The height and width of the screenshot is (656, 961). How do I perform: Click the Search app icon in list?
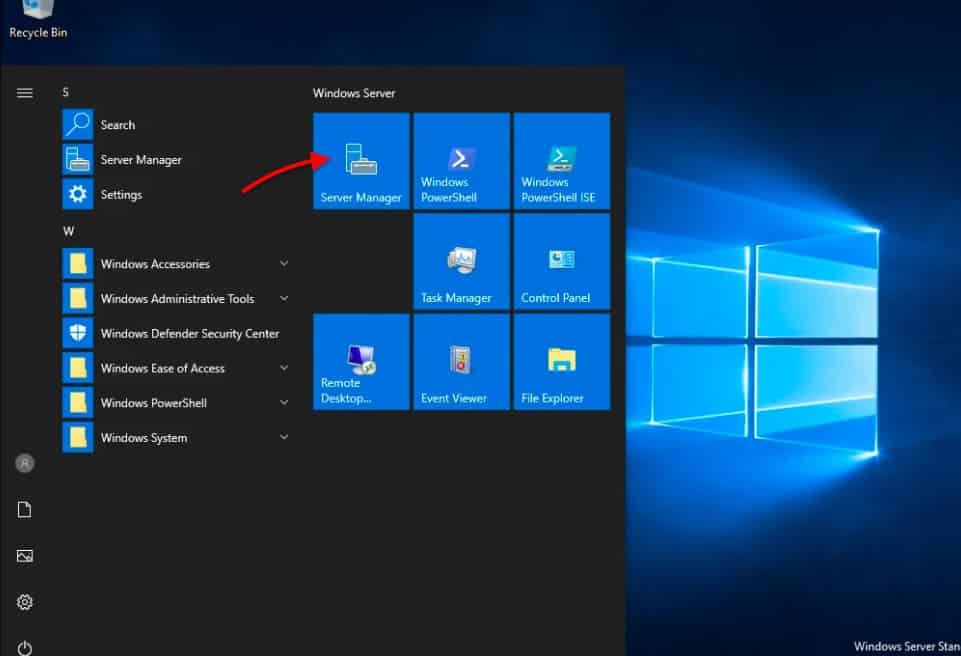pyautogui.click(x=78, y=124)
